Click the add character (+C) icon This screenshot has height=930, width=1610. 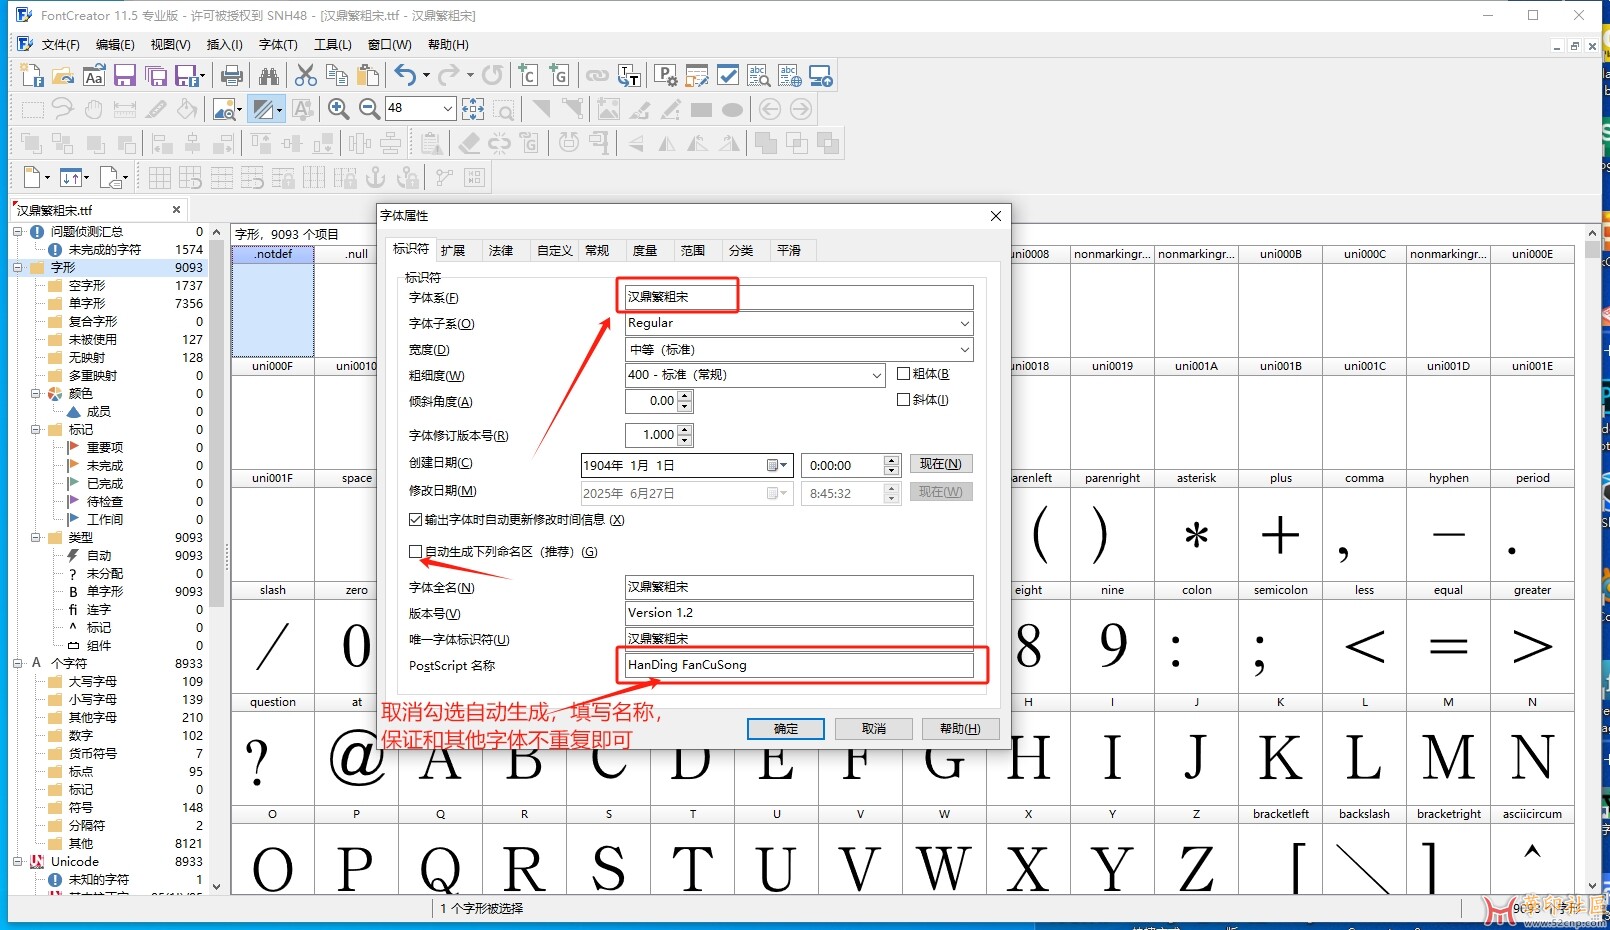point(528,76)
